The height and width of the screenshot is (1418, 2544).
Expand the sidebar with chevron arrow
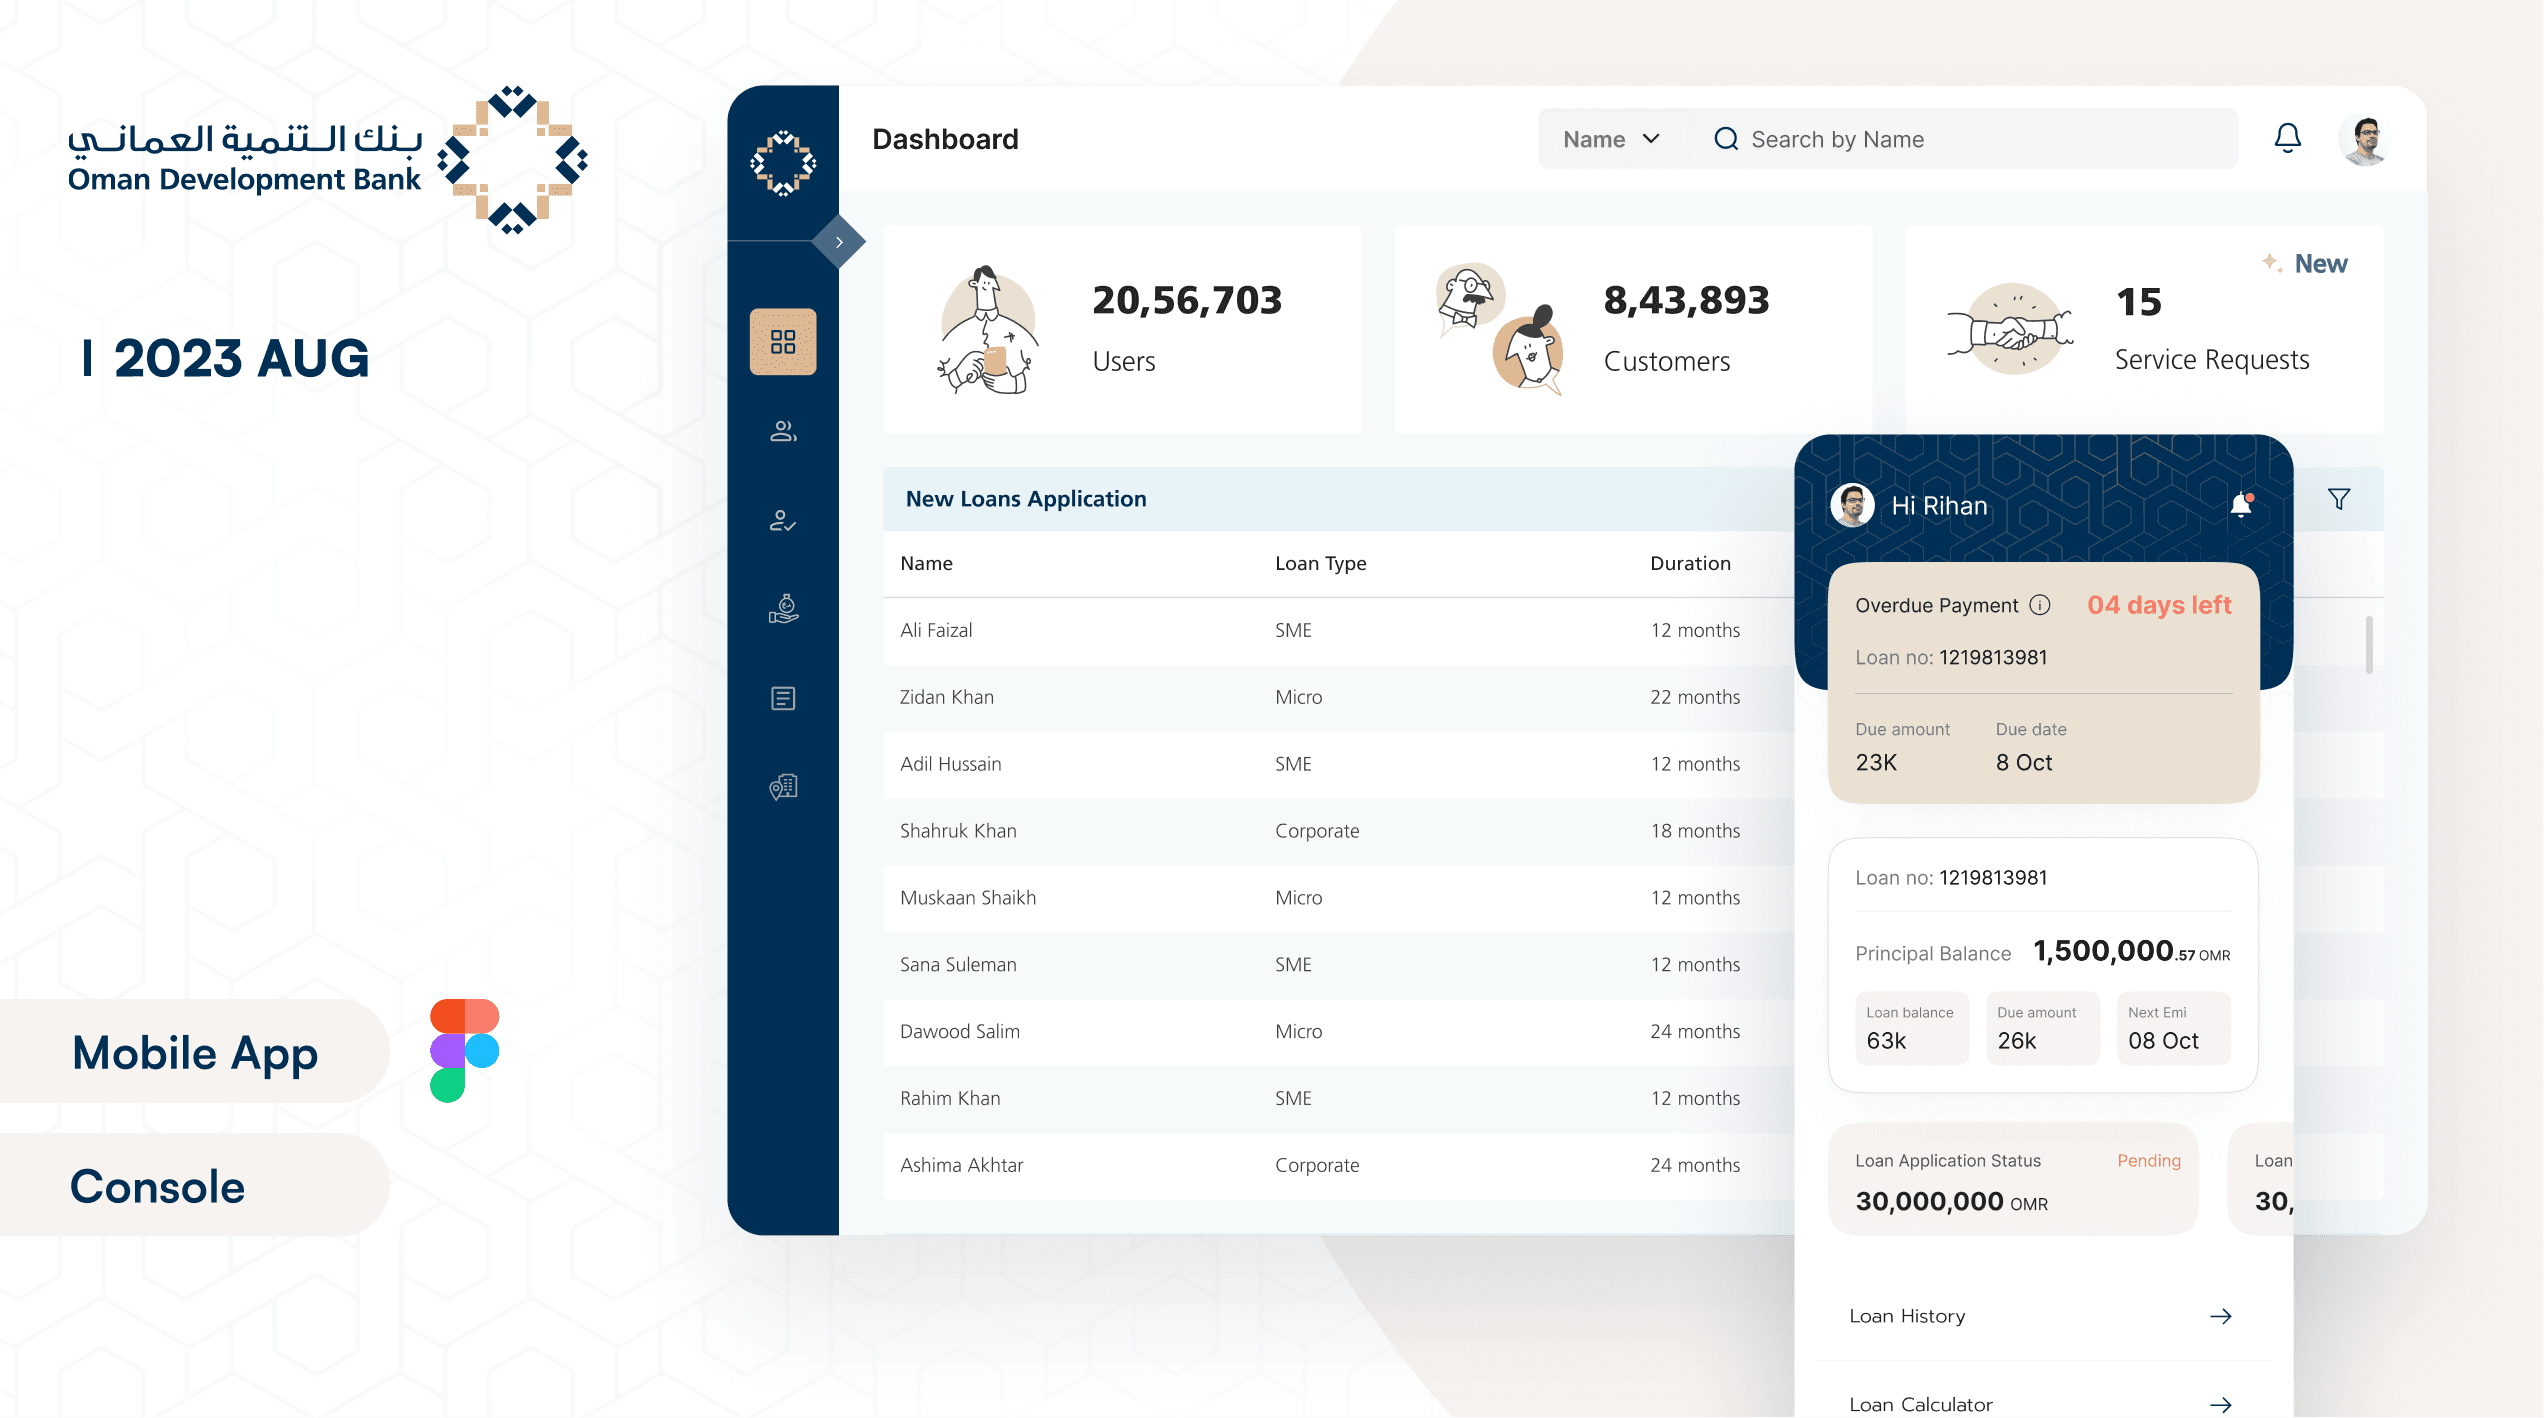[x=839, y=242]
